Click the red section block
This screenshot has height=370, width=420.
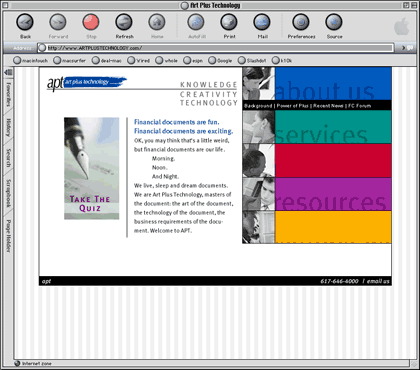tap(333, 161)
